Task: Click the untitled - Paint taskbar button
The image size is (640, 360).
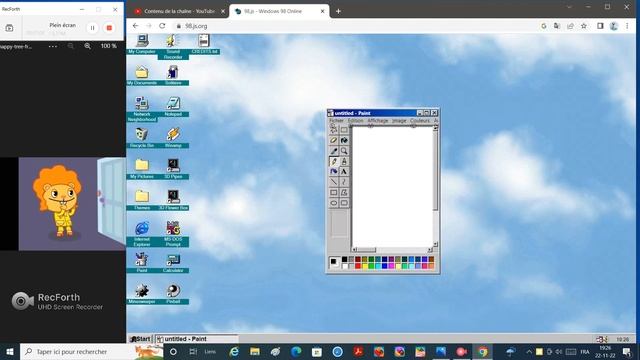Action: click(196, 339)
